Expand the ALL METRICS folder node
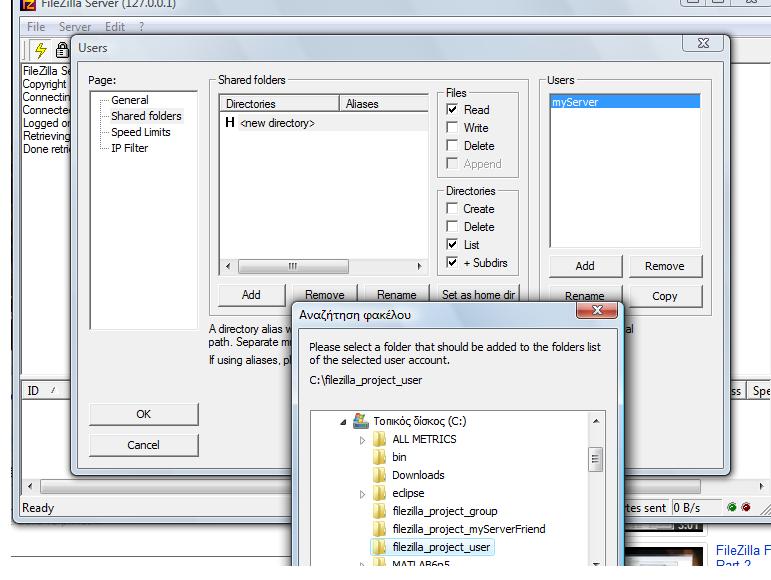Image resolution: width=771 pixels, height=580 pixels. 362,440
